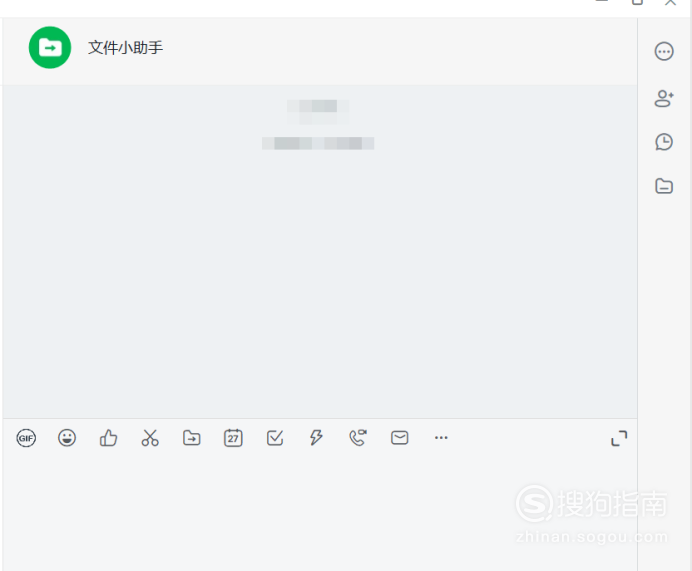This screenshot has height=571, width=692.
Task: Expand the message input box
Action: coord(619,438)
